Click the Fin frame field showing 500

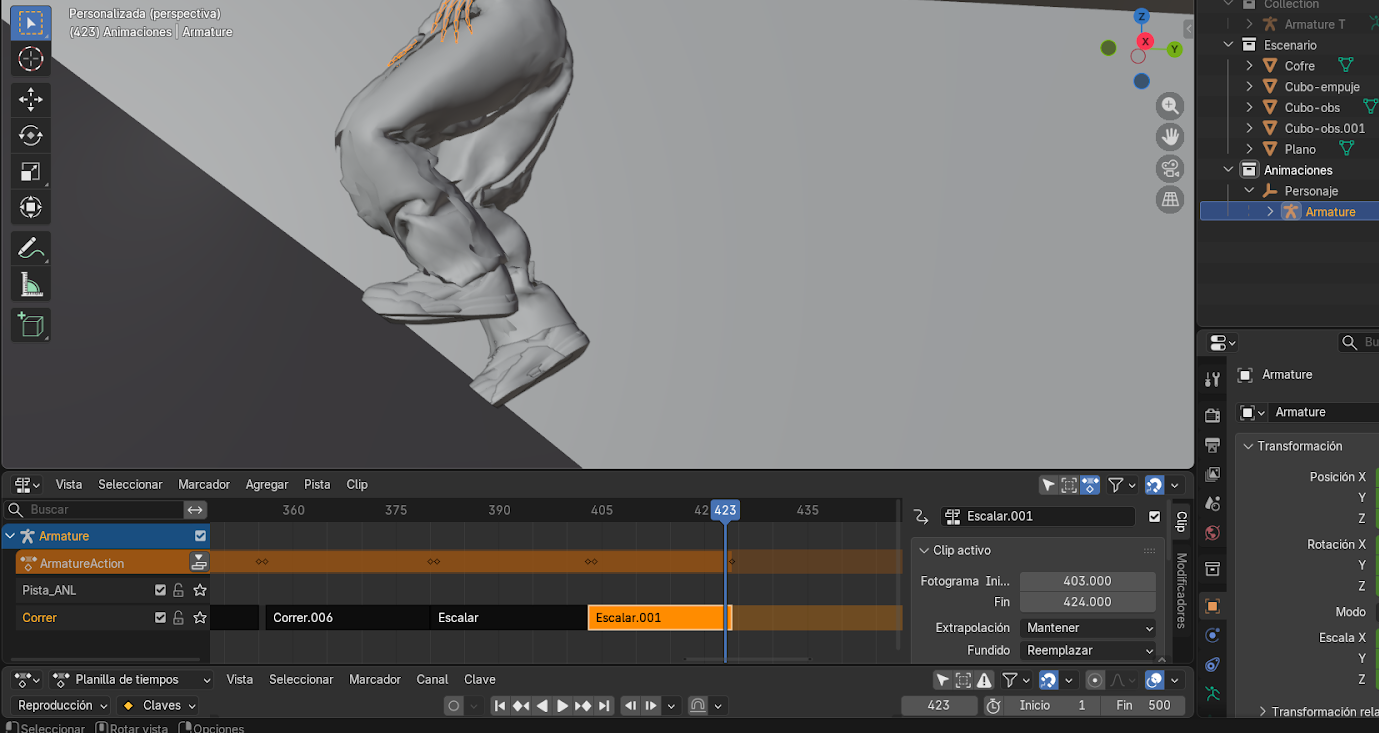point(1143,705)
